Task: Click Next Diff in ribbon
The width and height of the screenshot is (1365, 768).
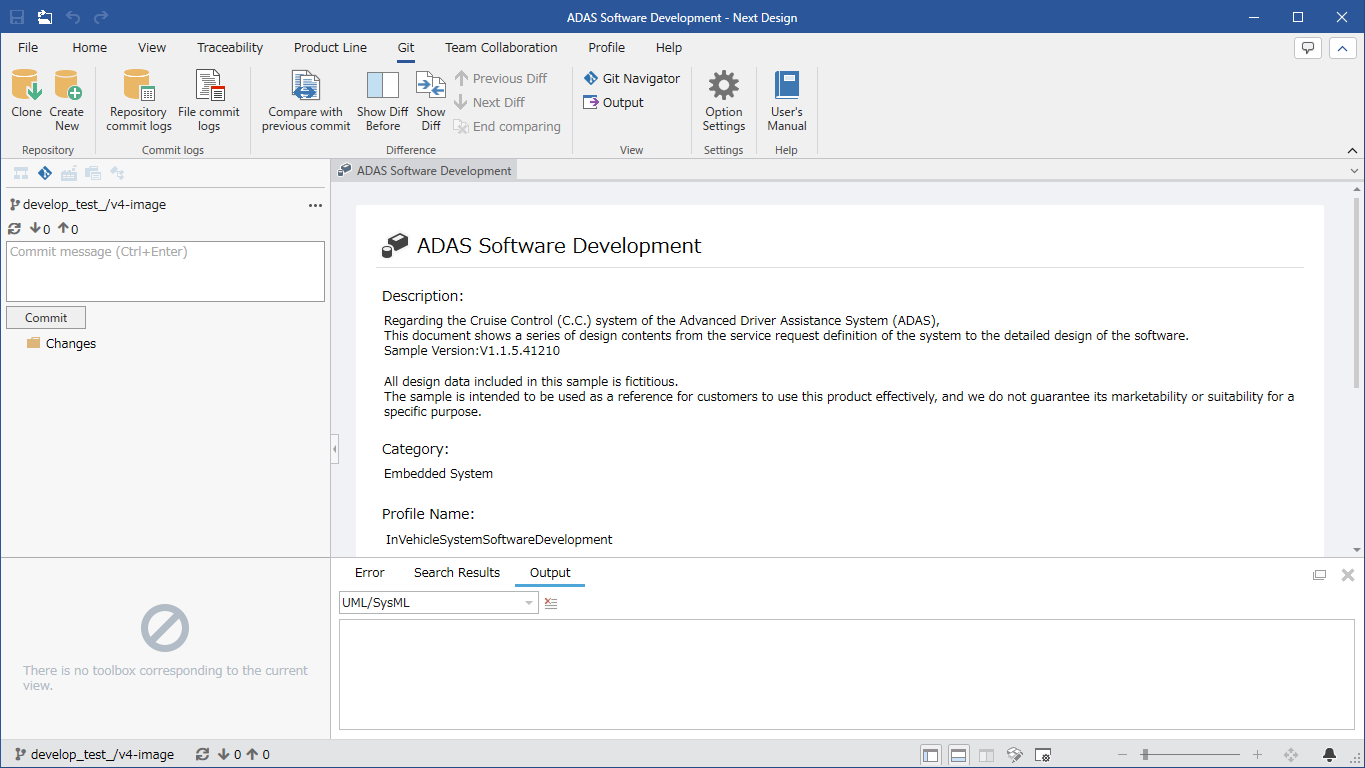Action: pos(490,102)
